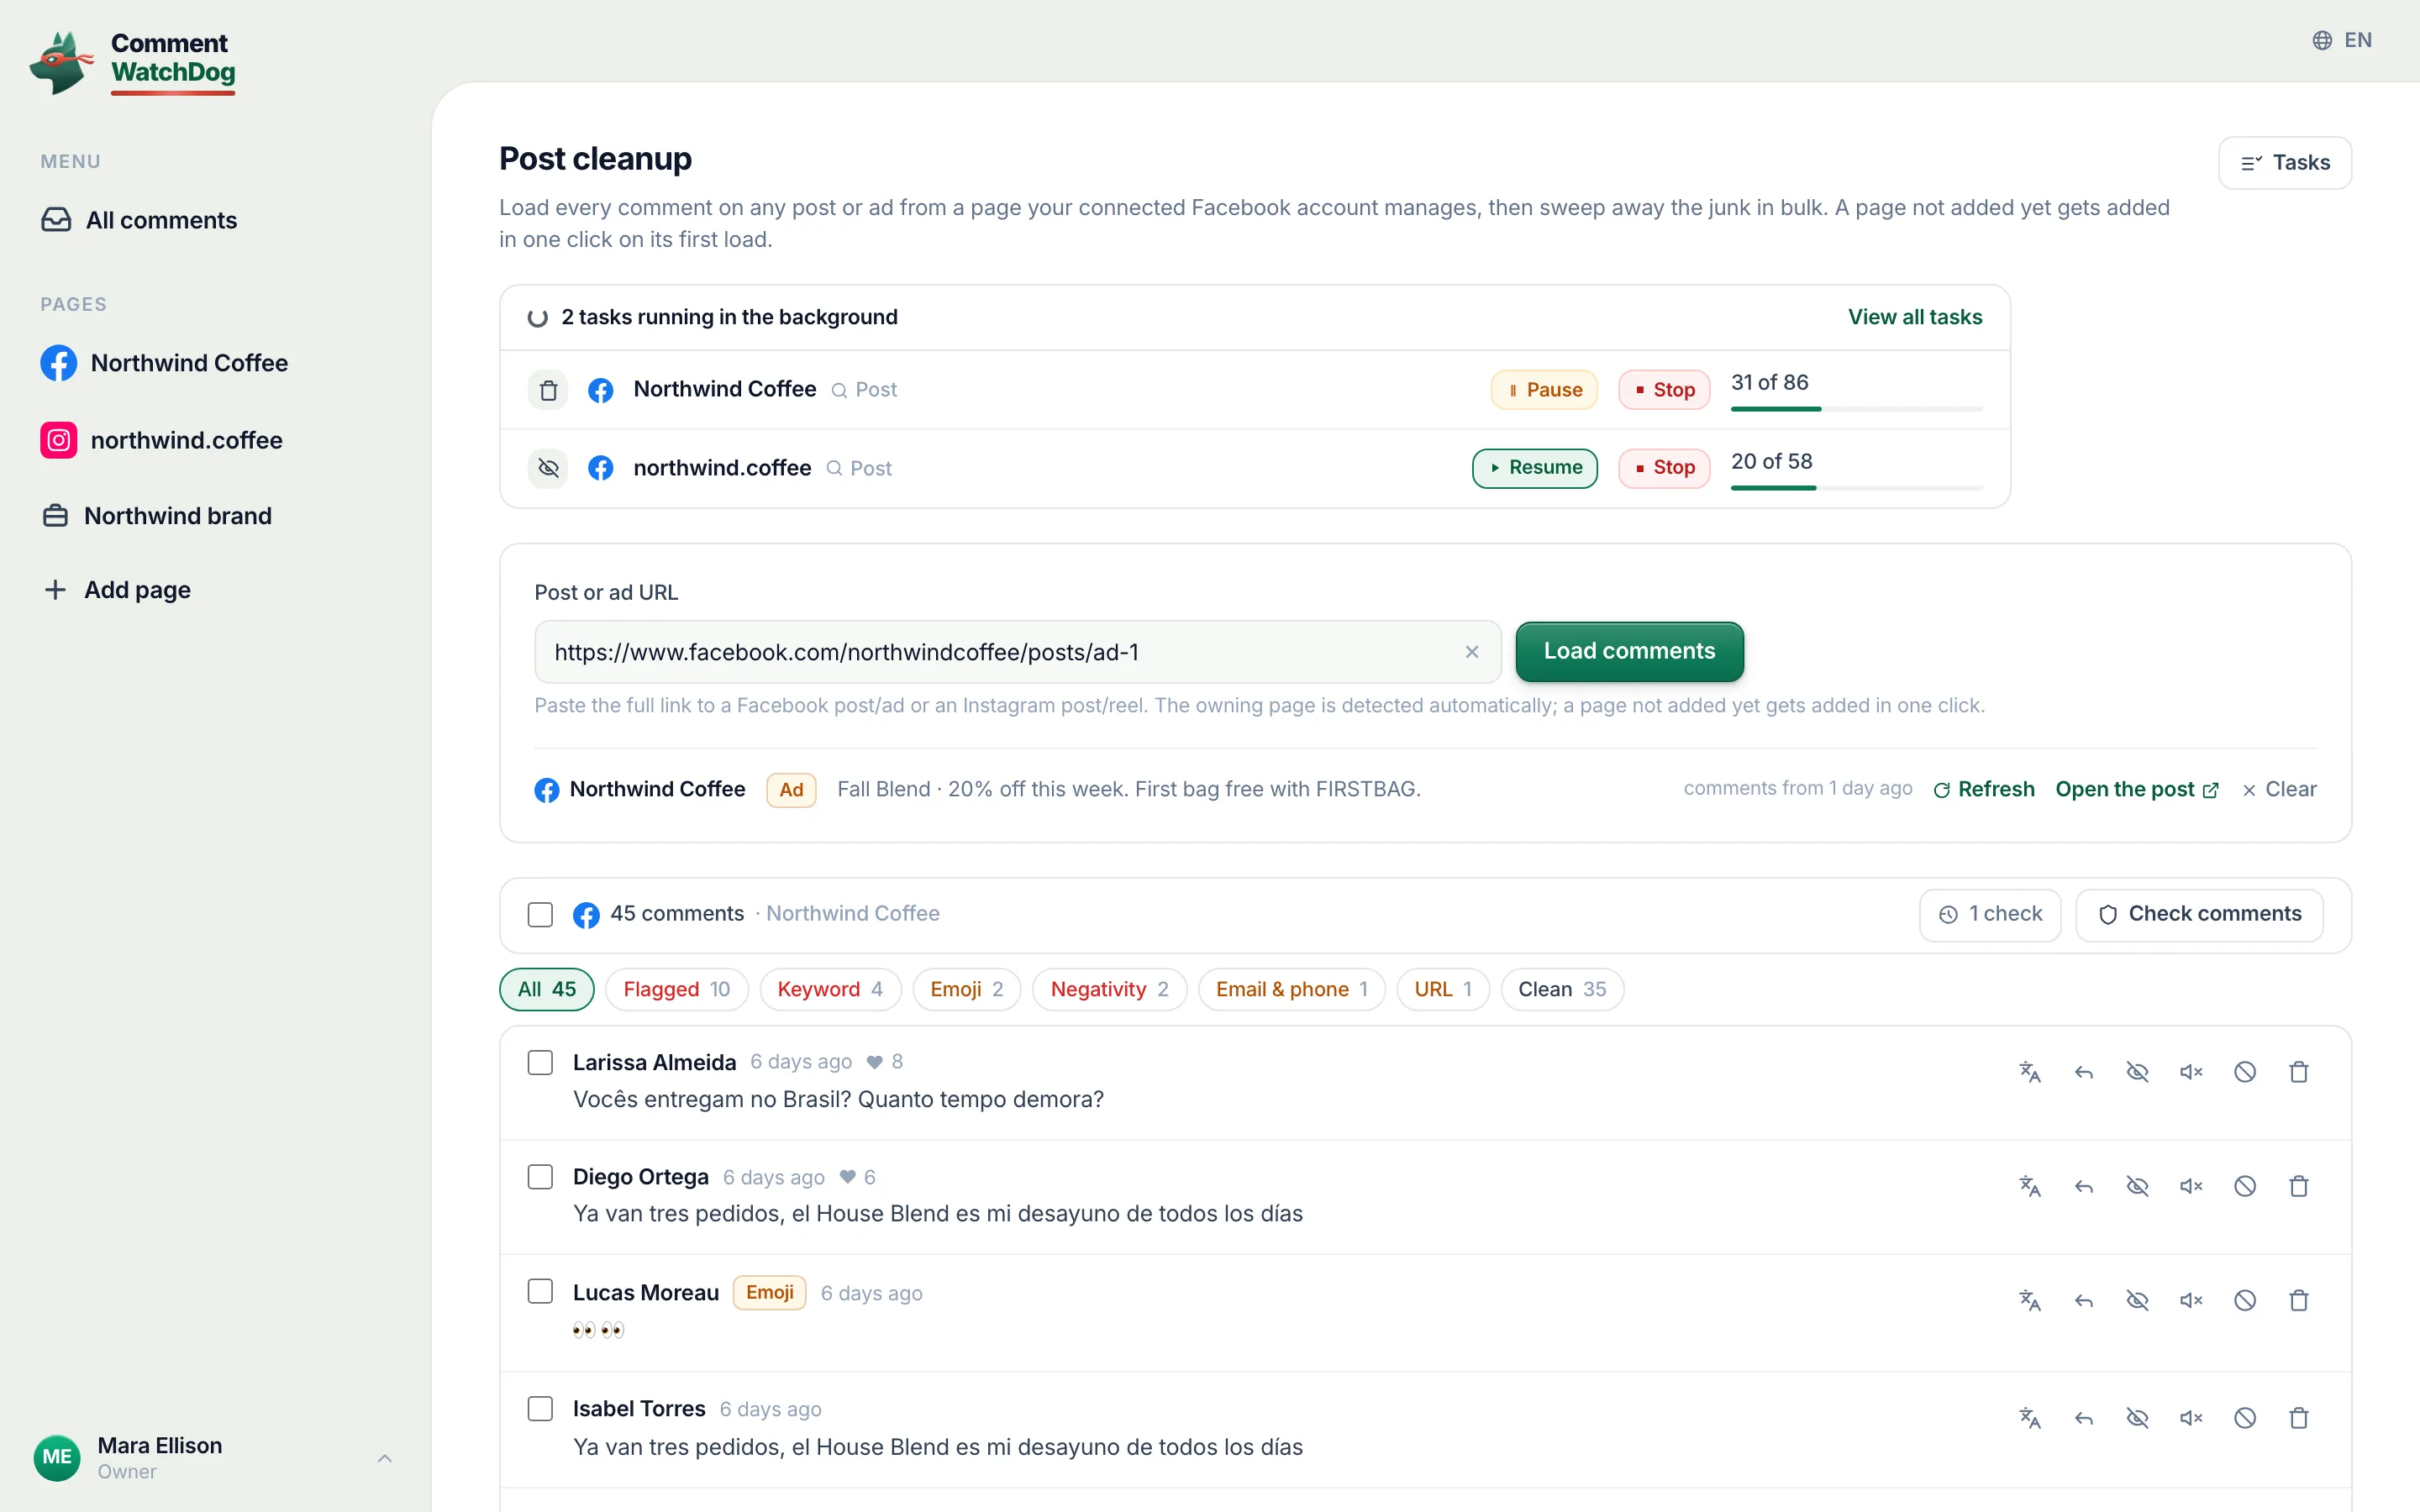Open the Tasks panel
The image size is (2420, 1512).
click(2285, 163)
